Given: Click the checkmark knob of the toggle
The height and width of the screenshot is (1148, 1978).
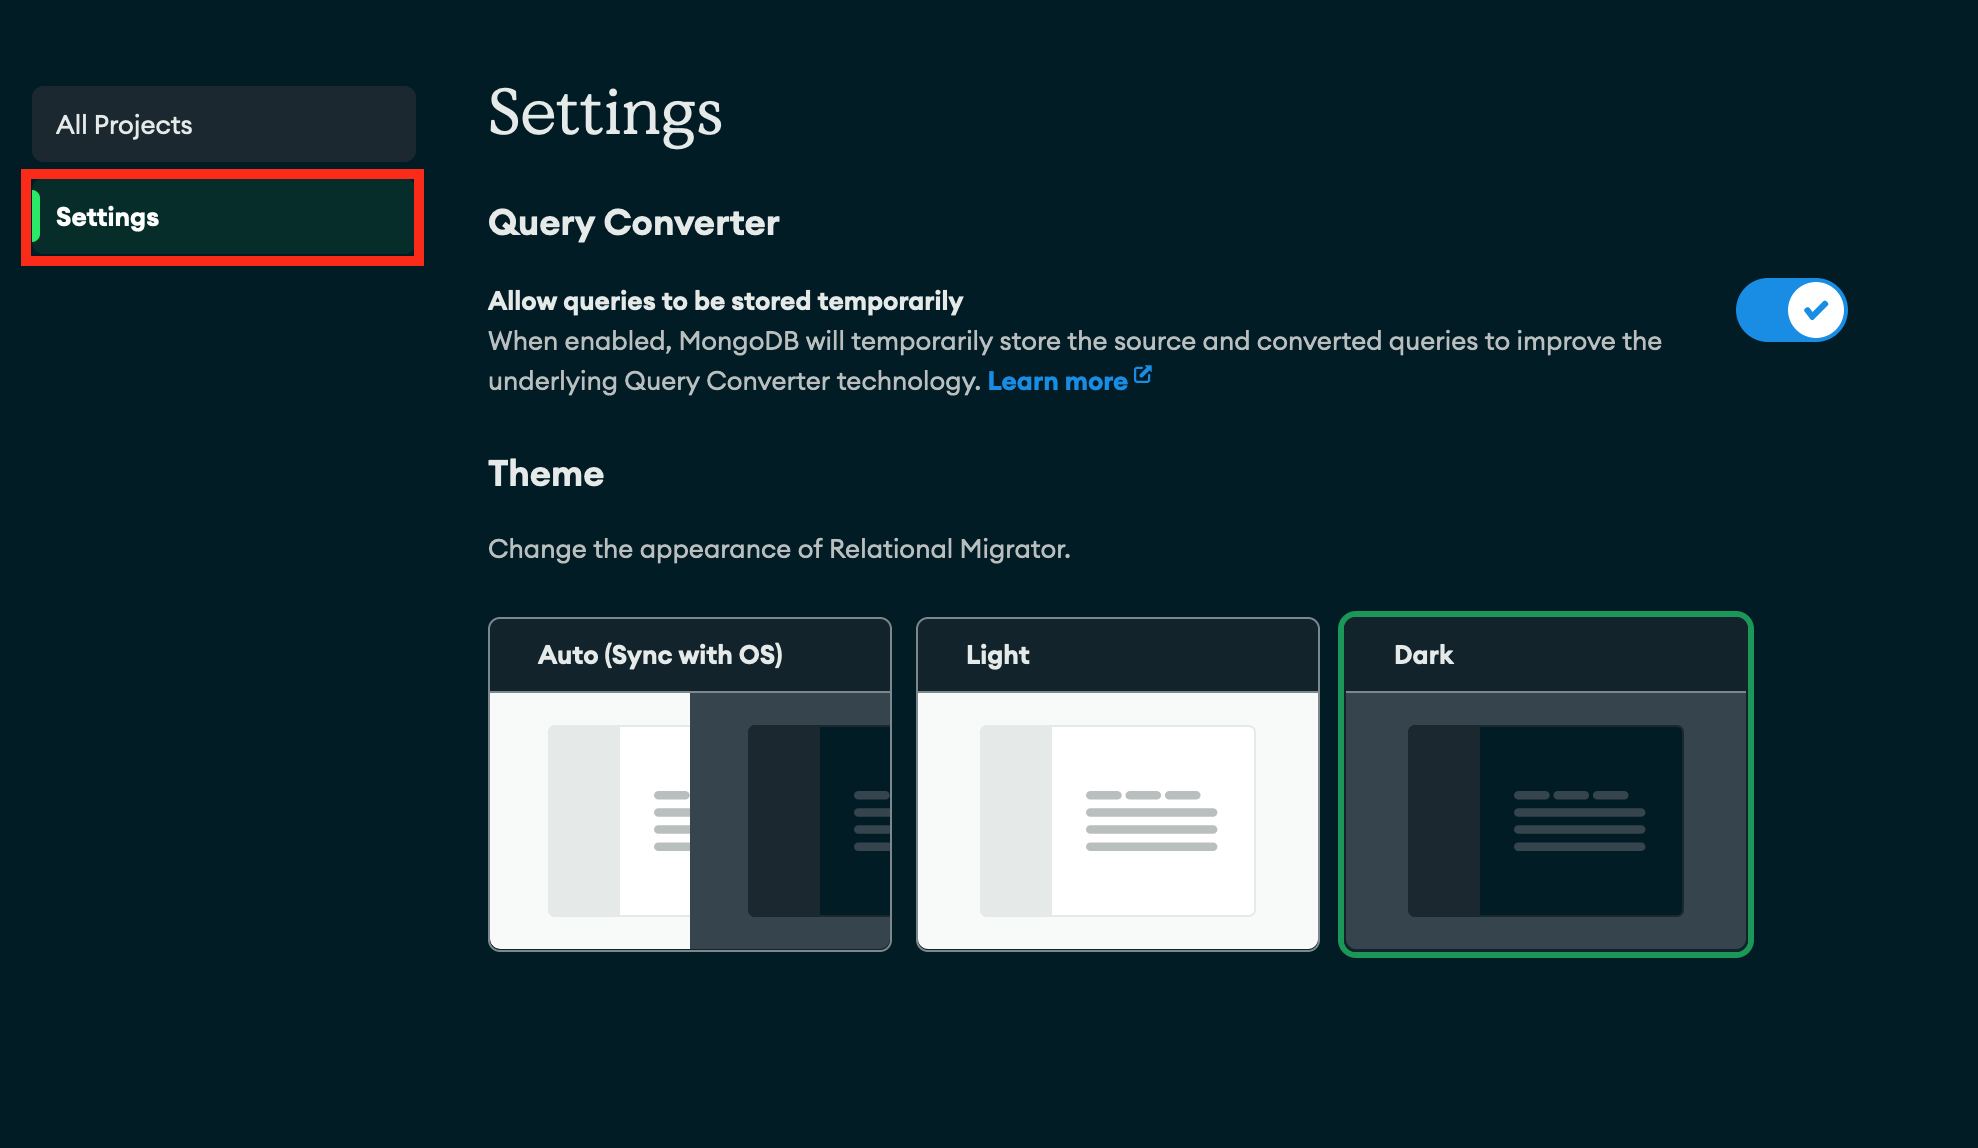Looking at the screenshot, I should [x=1815, y=310].
